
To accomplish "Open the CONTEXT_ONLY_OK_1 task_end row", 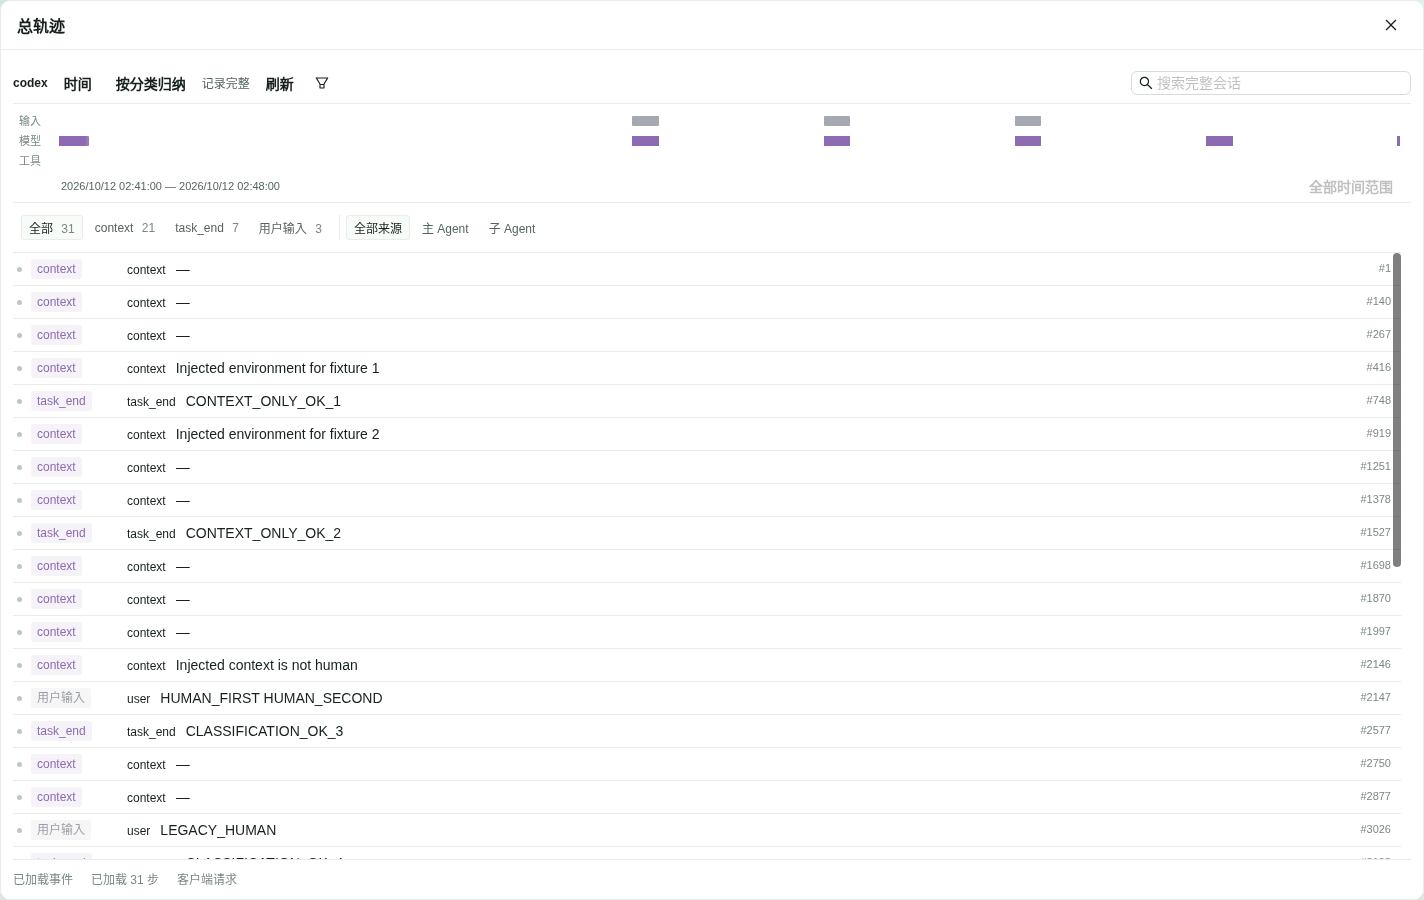I will [x=706, y=401].
